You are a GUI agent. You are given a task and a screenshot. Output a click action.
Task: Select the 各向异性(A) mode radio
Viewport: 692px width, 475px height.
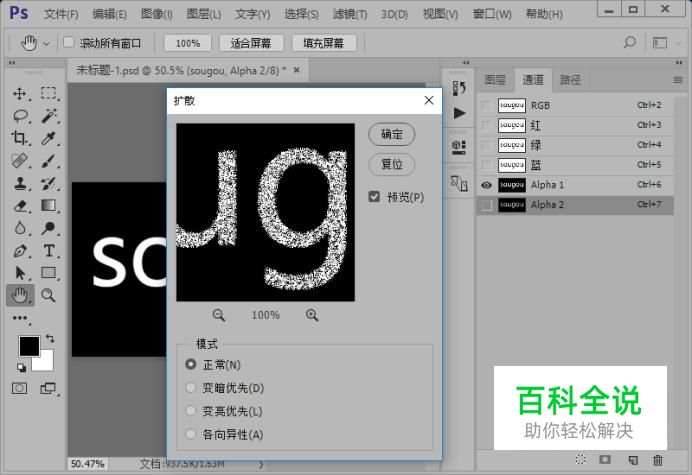click(x=191, y=434)
